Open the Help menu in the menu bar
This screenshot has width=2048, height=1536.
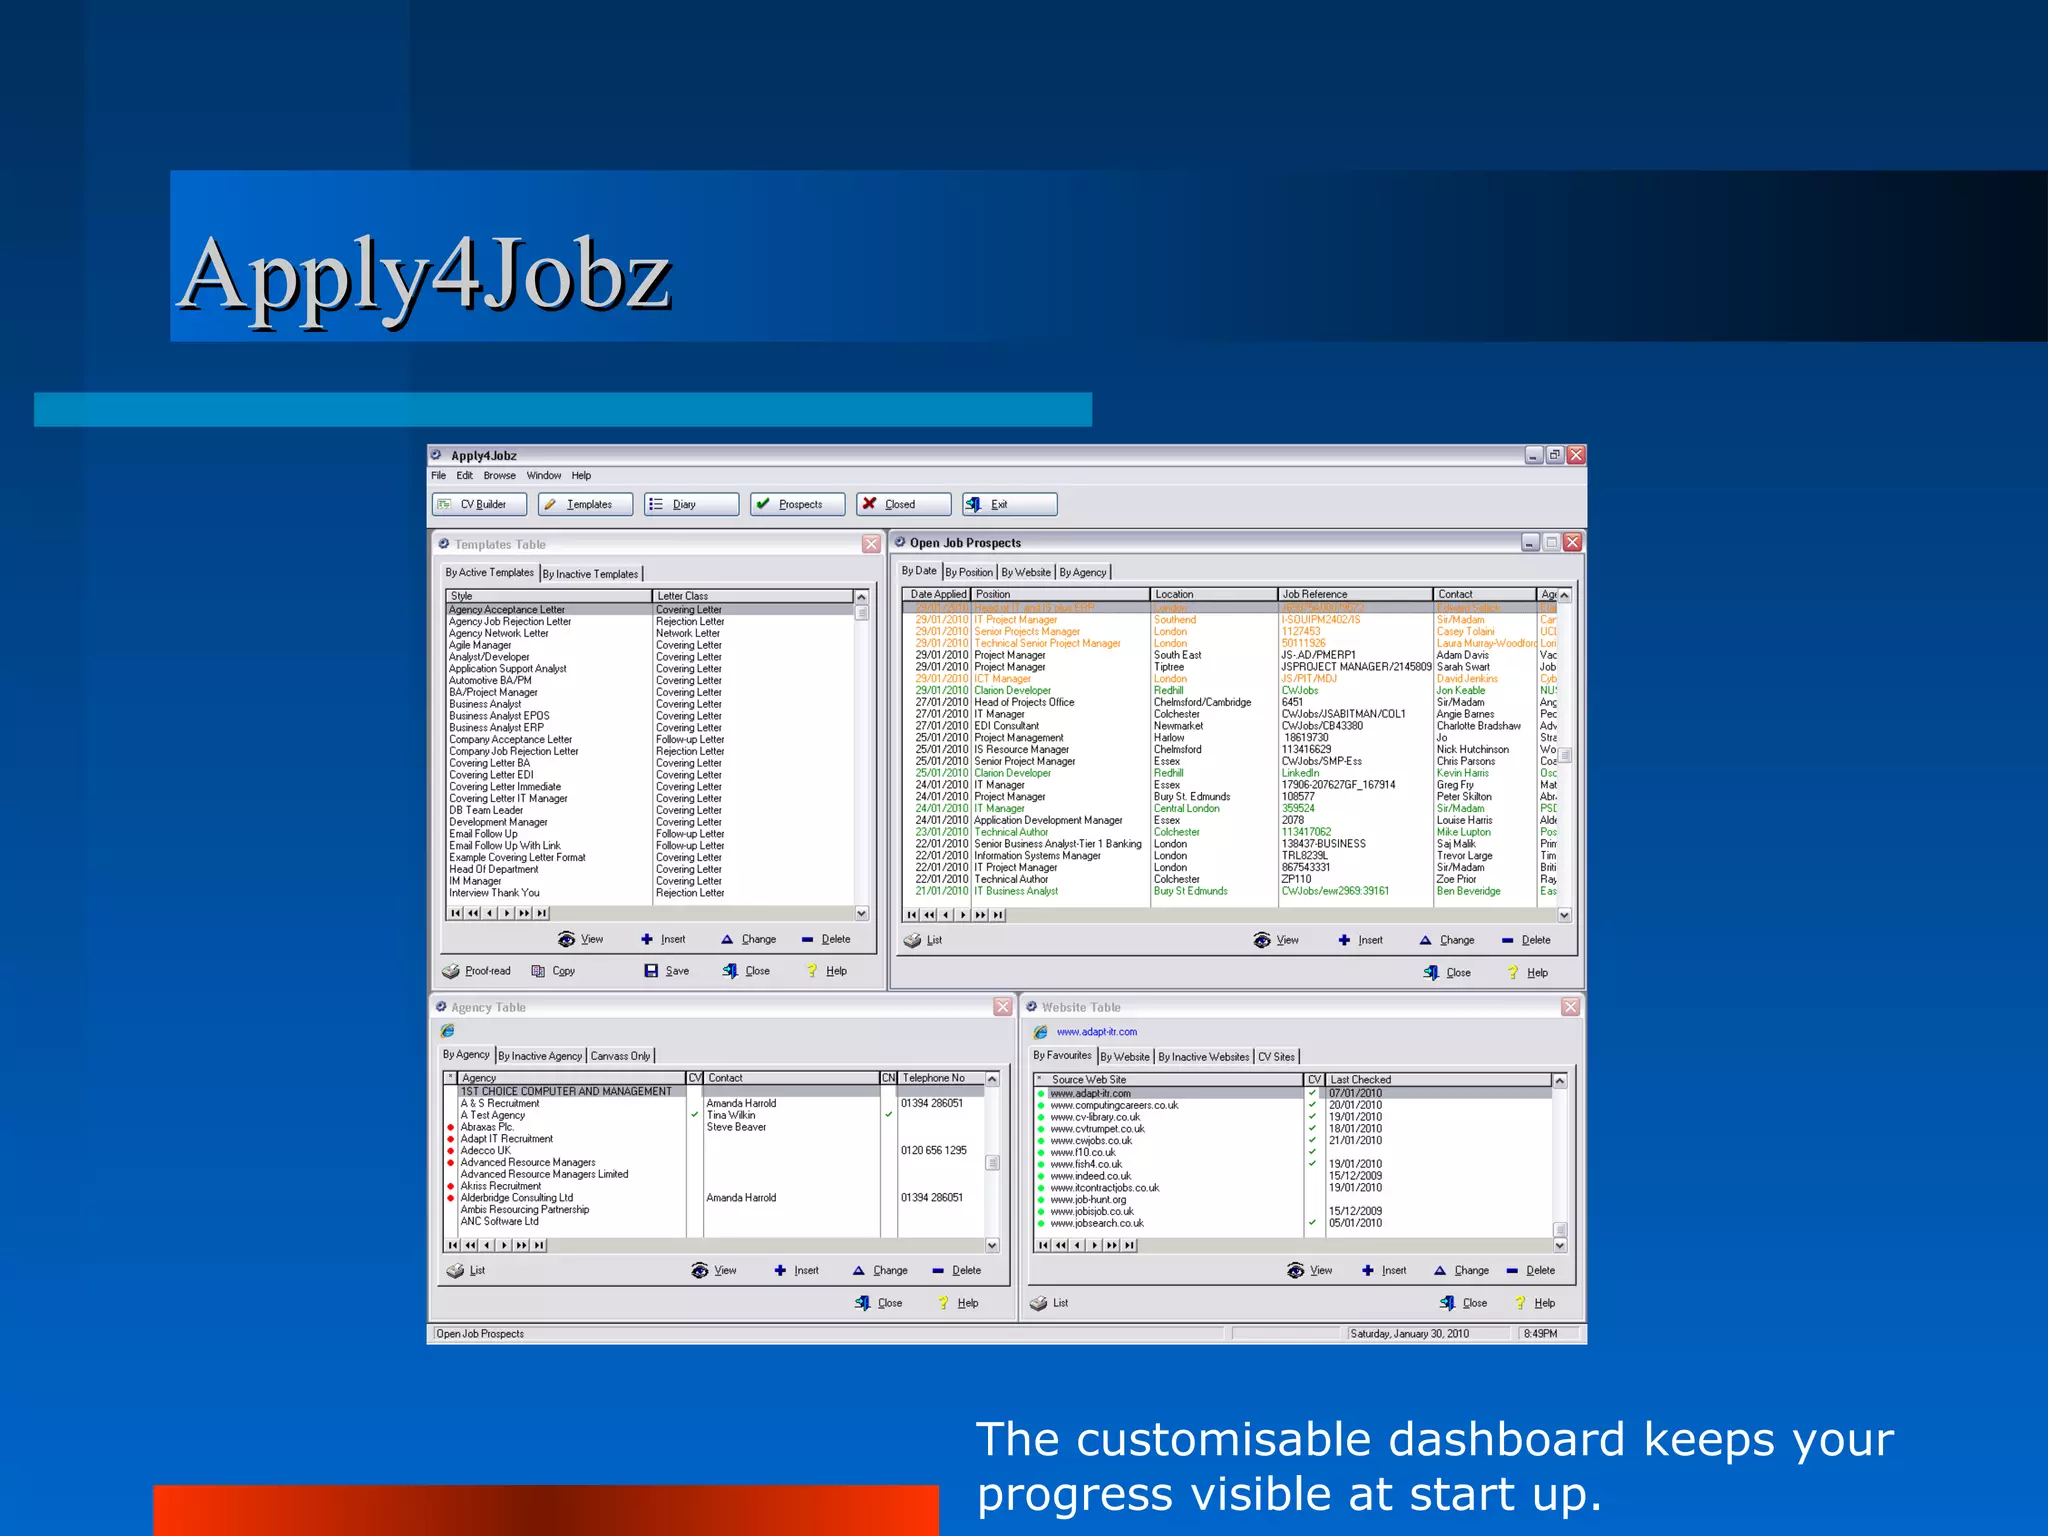582,476
